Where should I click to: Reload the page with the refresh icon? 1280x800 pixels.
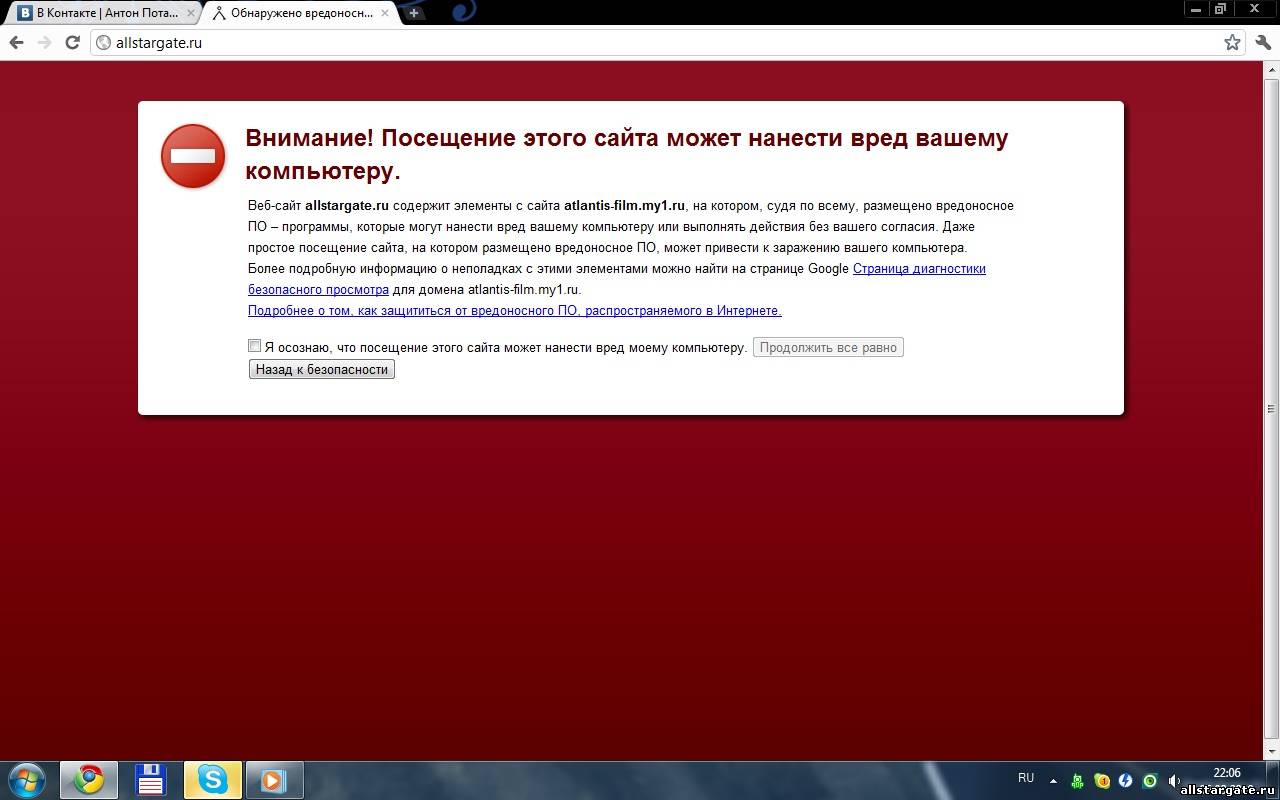click(72, 43)
